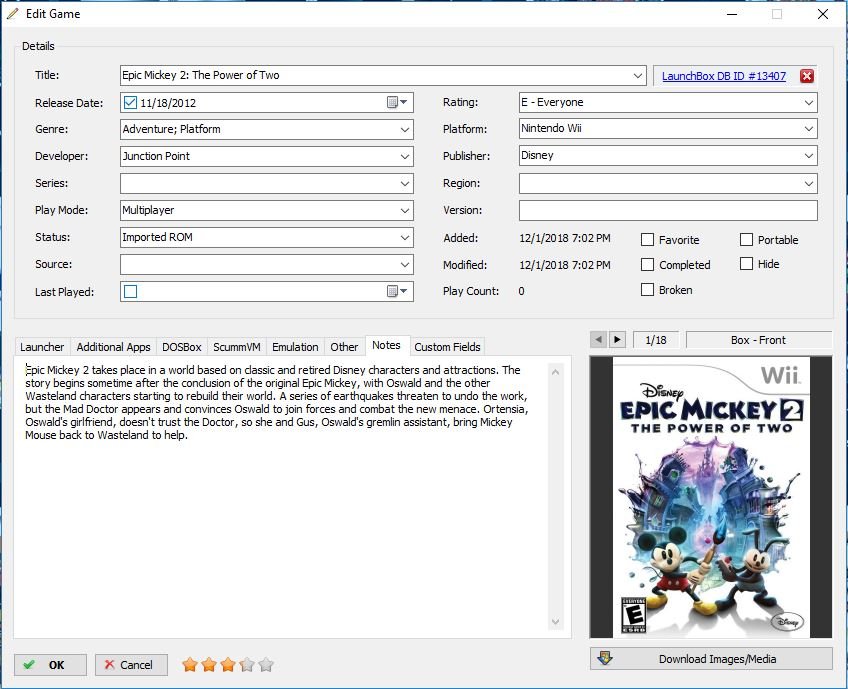Expand the Series dropdown
The height and width of the screenshot is (689, 848).
click(405, 184)
